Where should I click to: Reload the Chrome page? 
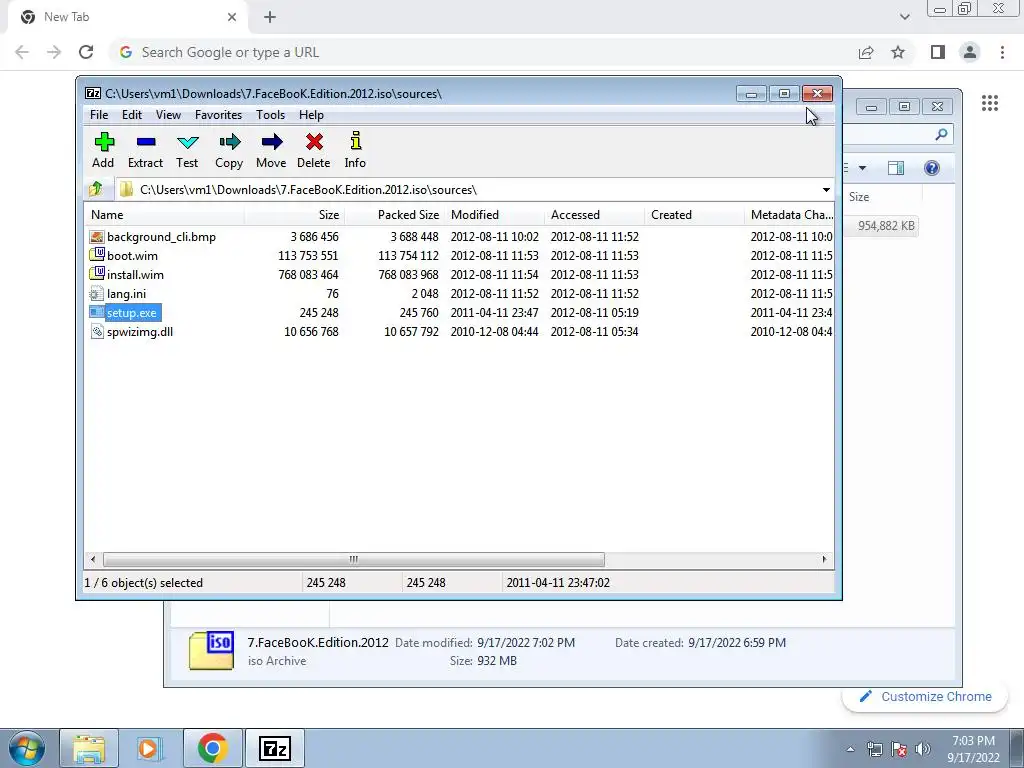pyautogui.click(x=86, y=52)
